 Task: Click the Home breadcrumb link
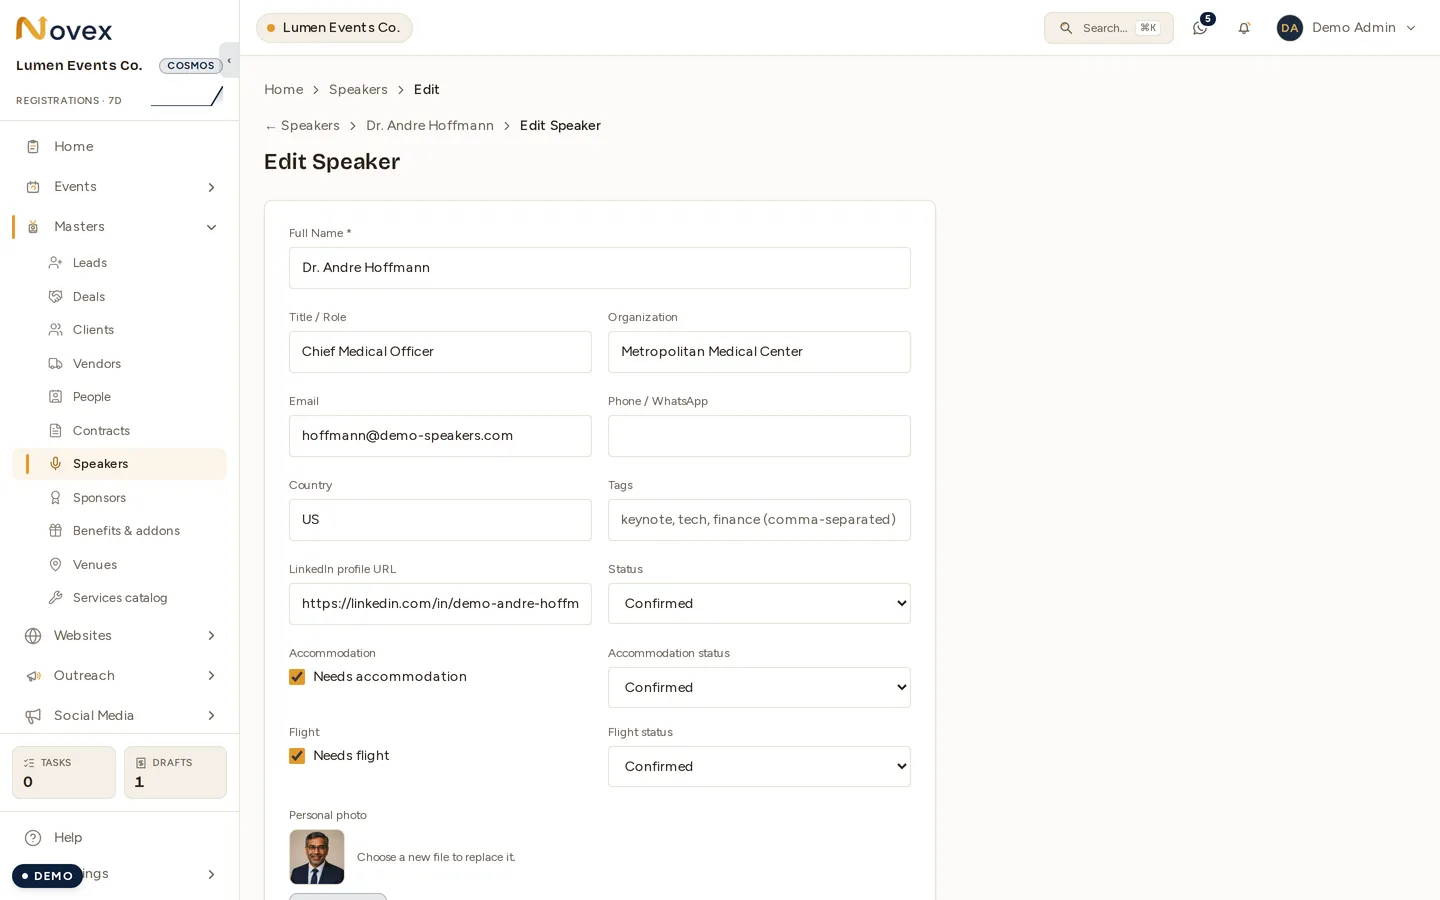coord(283,90)
